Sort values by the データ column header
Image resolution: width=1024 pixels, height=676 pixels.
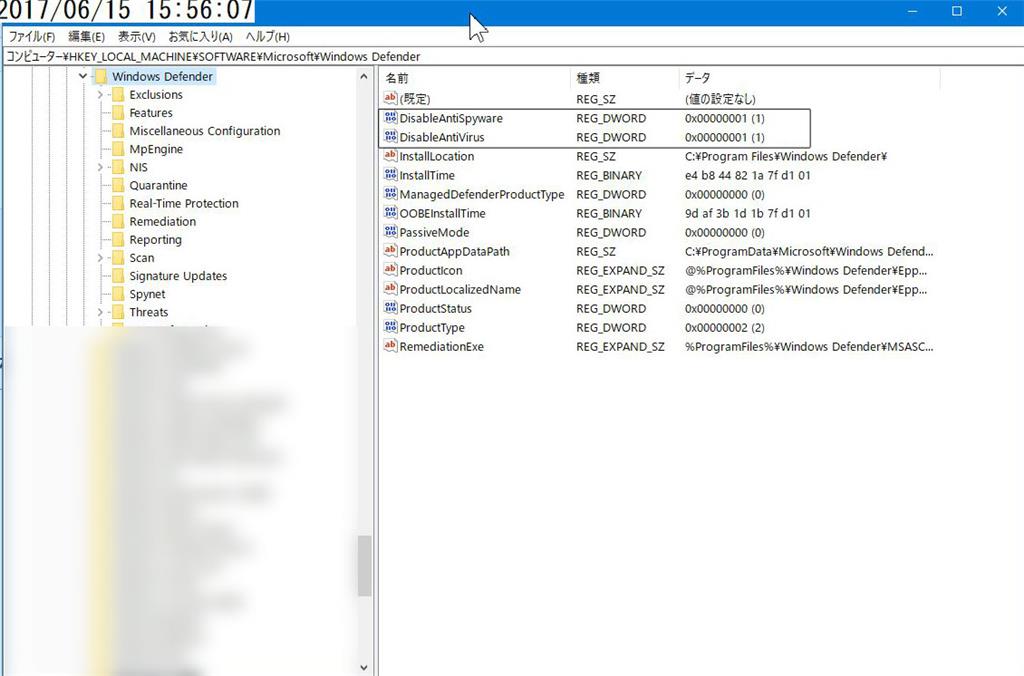(x=810, y=78)
